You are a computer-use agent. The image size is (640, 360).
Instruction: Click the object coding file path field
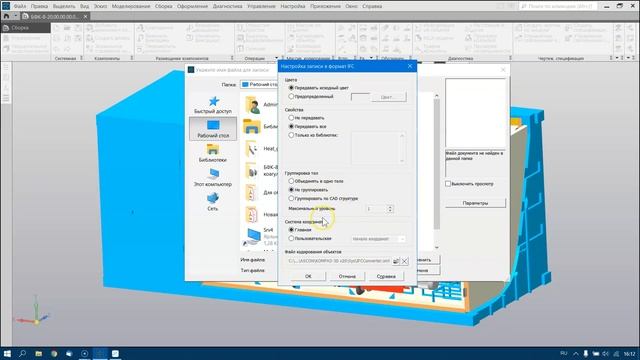338,261
